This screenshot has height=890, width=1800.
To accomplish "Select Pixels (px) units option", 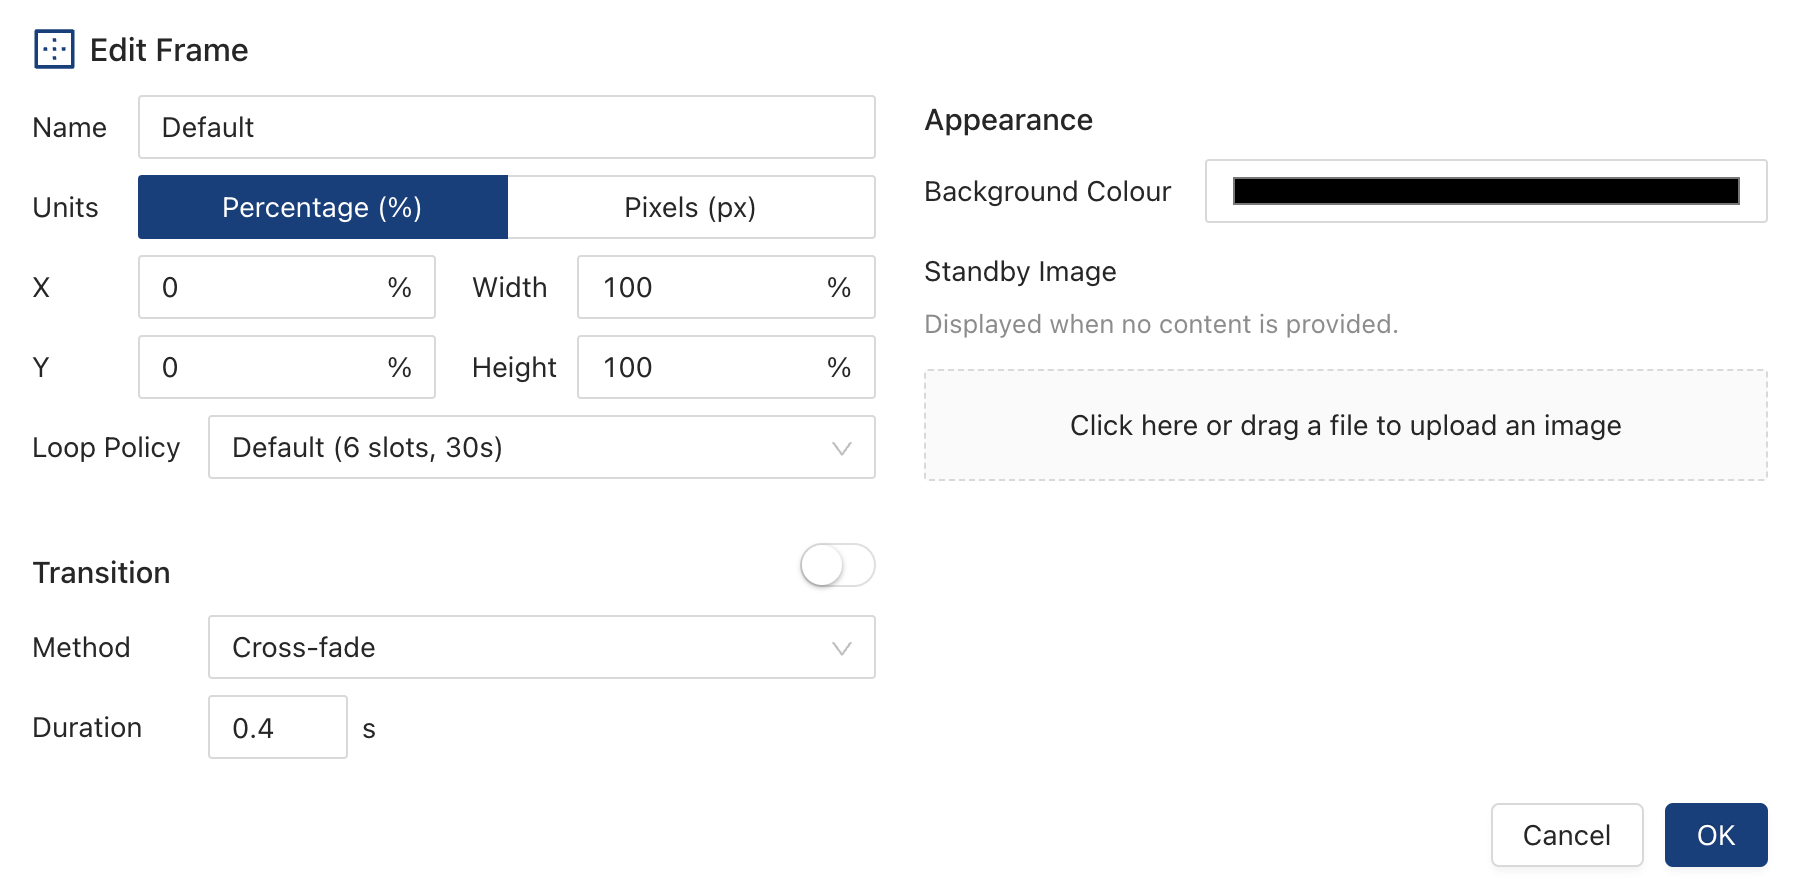I will (x=690, y=207).
